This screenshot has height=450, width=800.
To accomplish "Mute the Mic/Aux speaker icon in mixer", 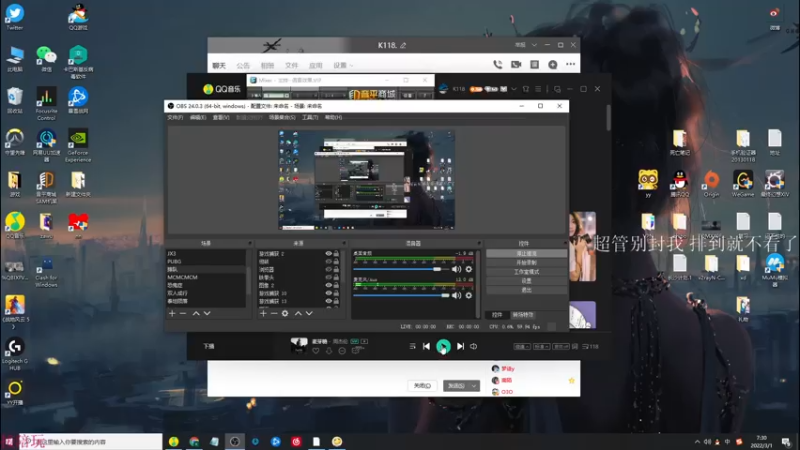I will (x=457, y=295).
